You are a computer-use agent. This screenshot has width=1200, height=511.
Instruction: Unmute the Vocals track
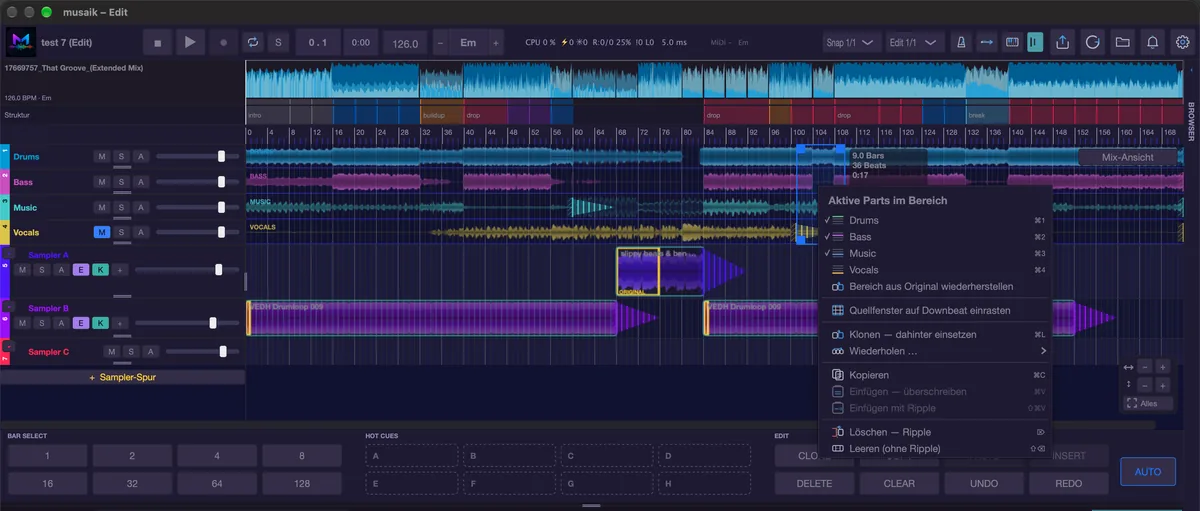tap(101, 232)
